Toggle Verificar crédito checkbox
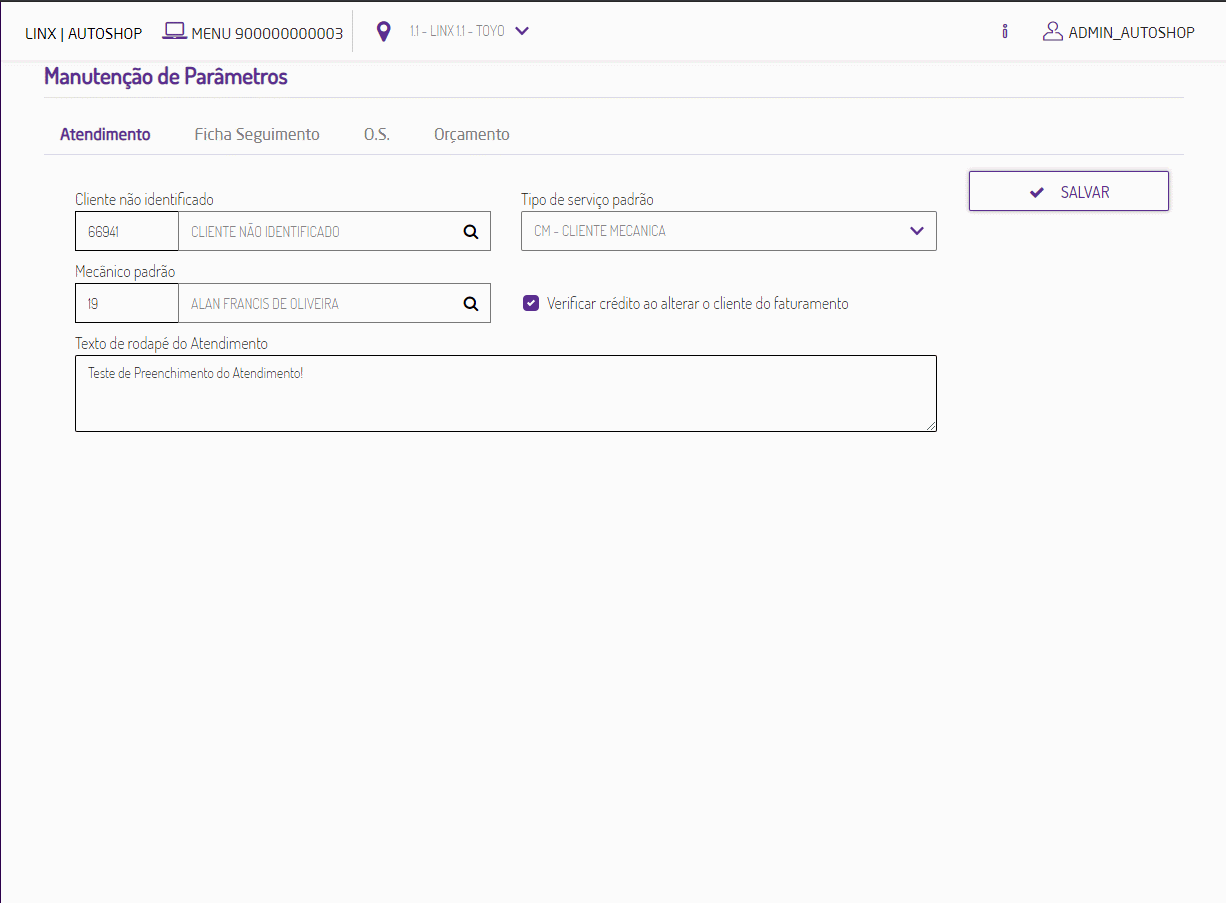1226x903 pixels. [531, 303]
